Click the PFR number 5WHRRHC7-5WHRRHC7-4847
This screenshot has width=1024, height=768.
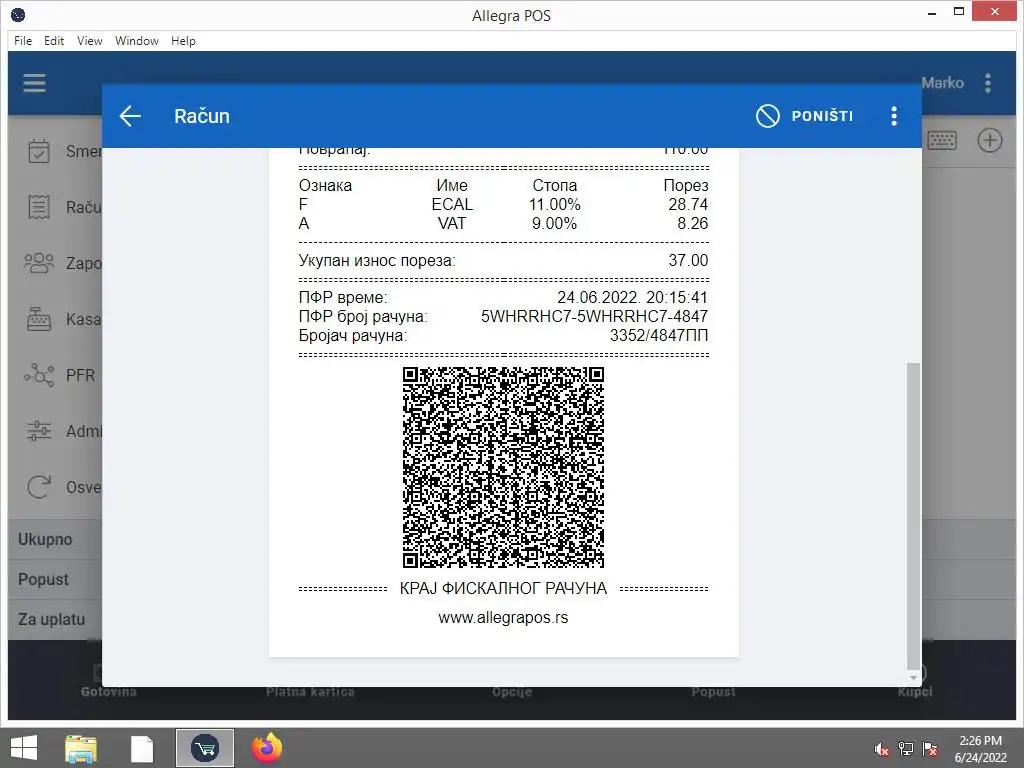pyautogui.click(x=594, y=317)
